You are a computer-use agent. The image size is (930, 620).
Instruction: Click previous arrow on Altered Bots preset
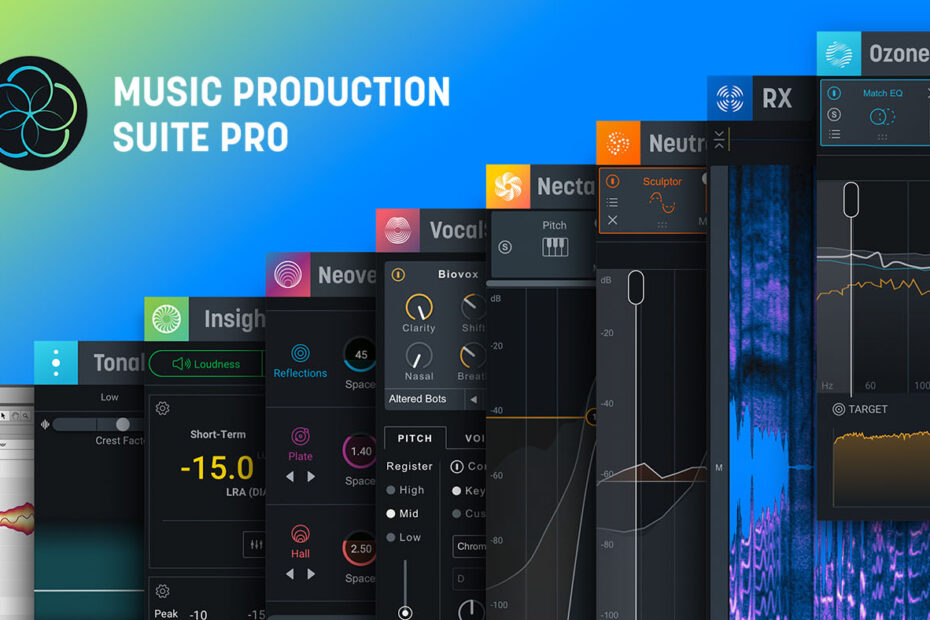473,399
